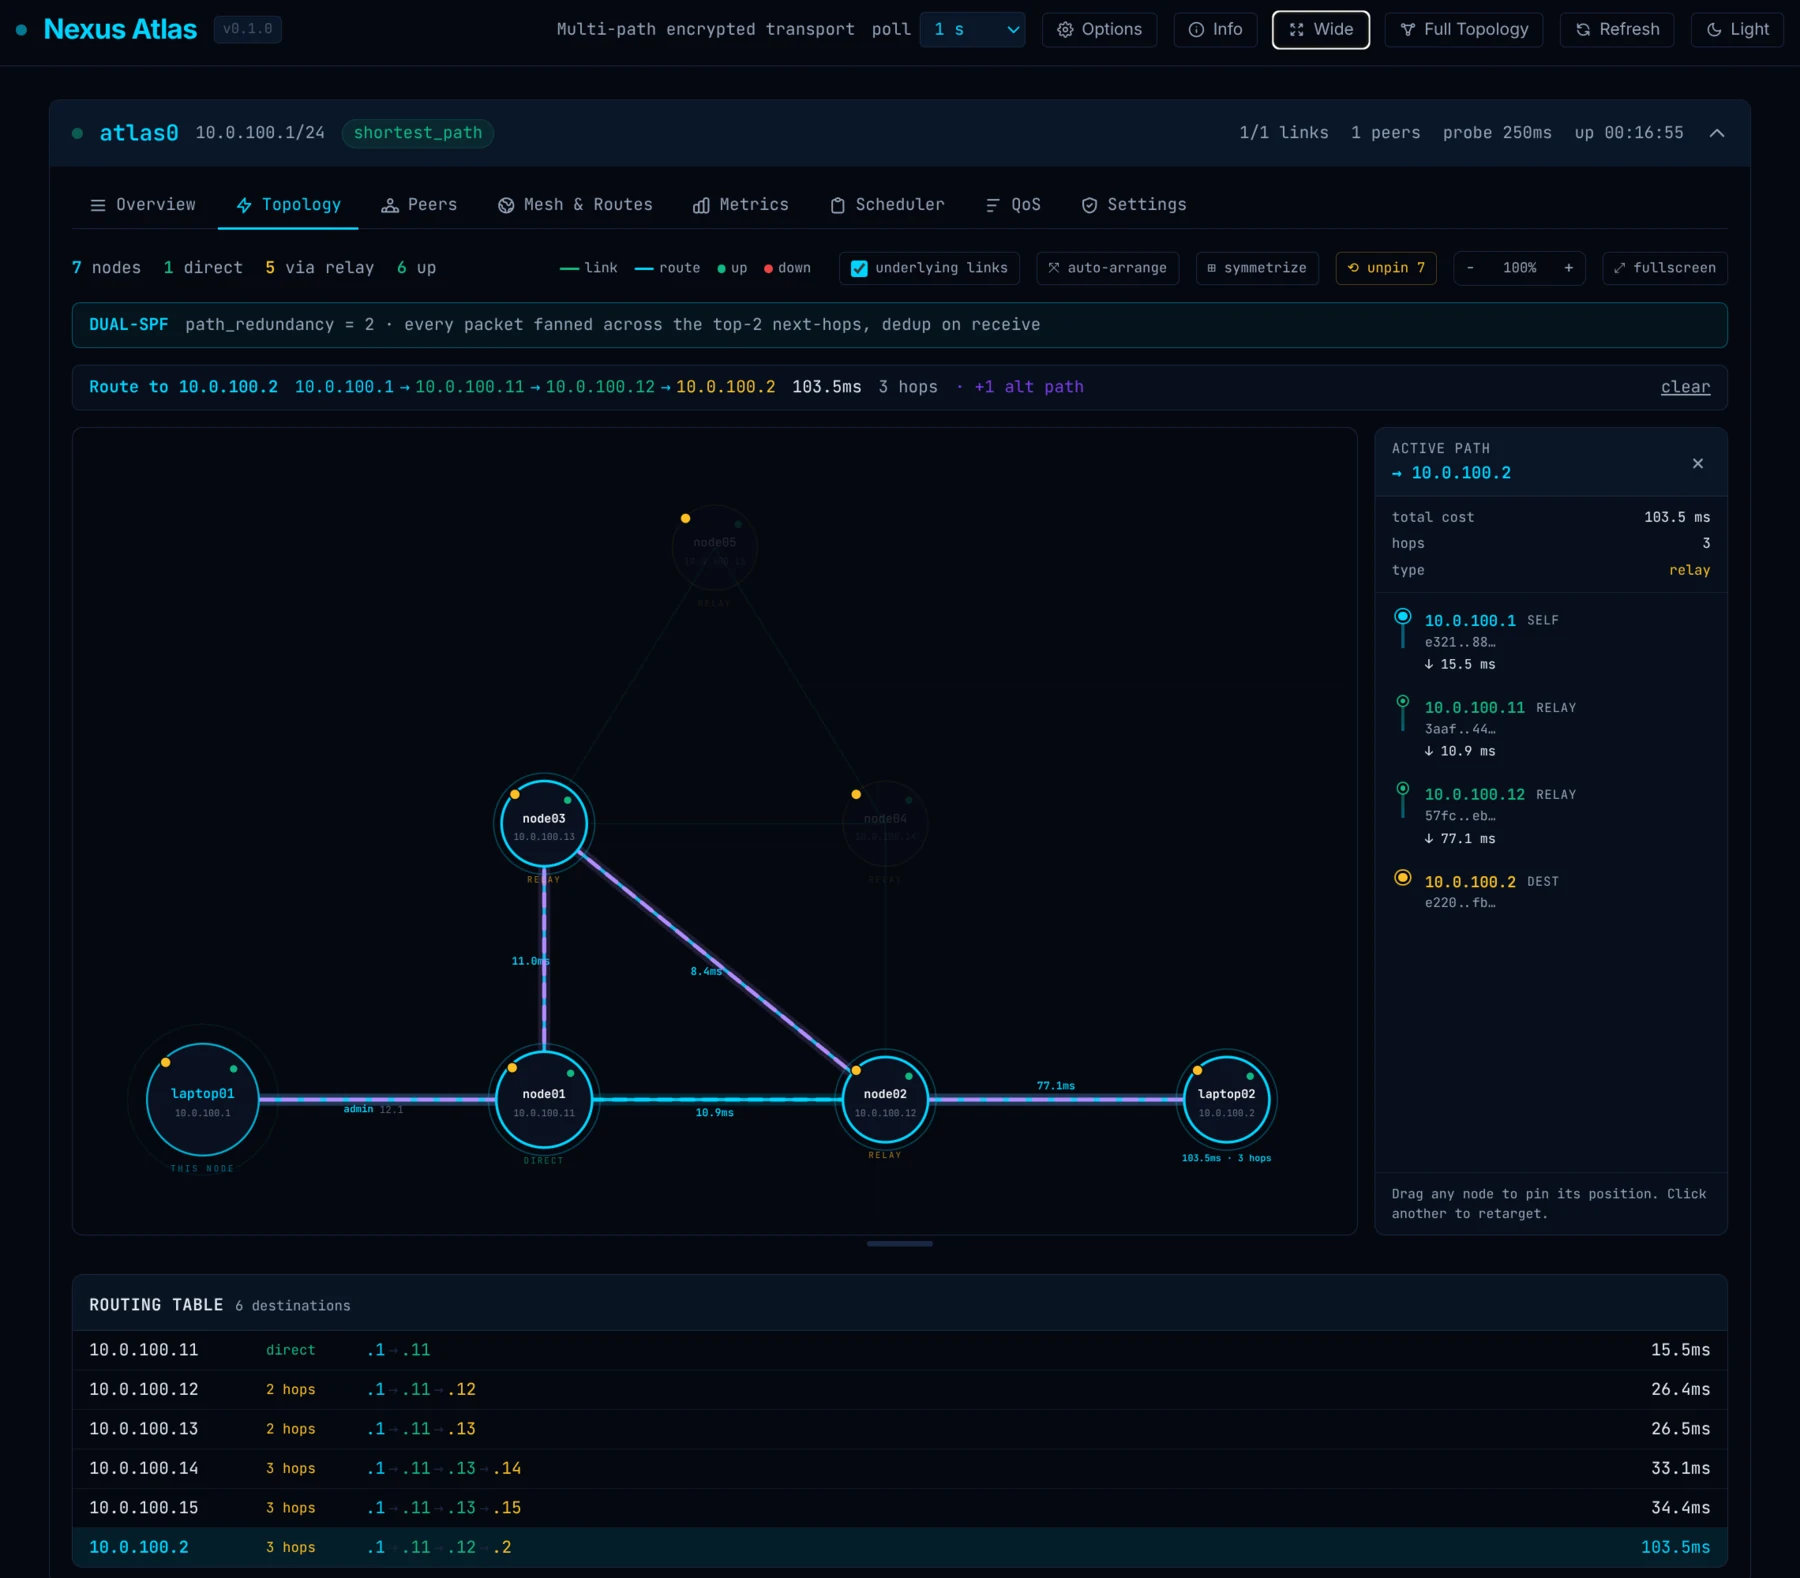Open the Scheduler tab
The height and width of the screenshot is (1578, 1800).
(x=887, y=205)
